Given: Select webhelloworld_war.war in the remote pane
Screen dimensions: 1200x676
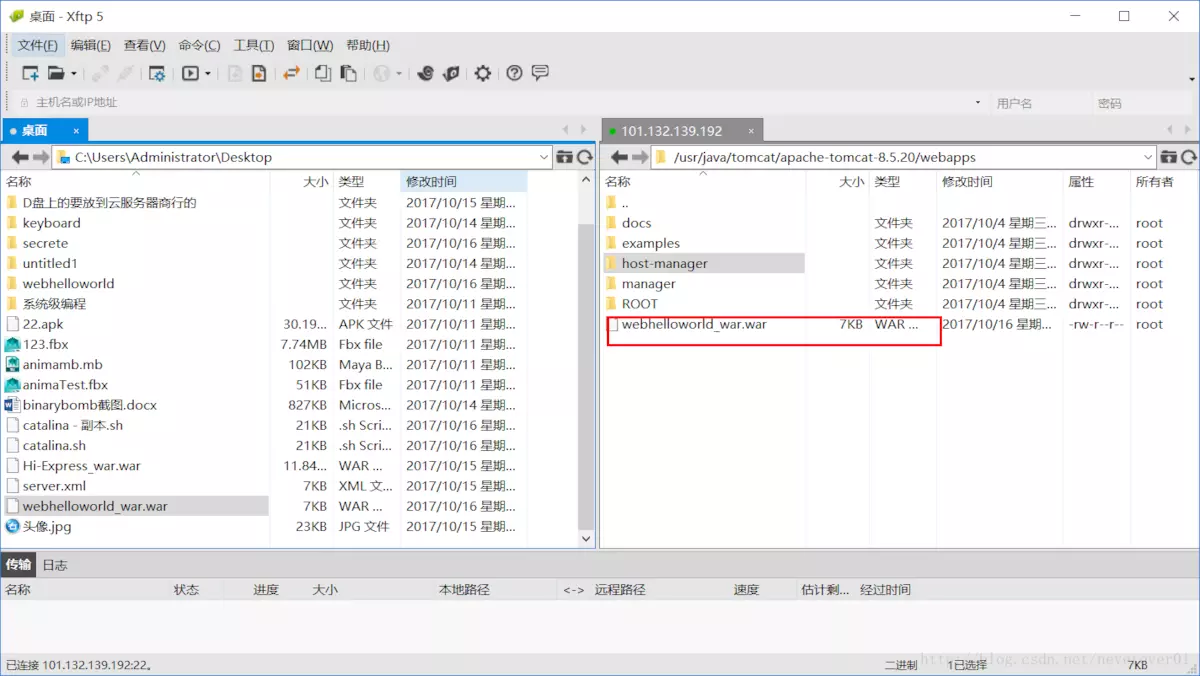Looking at the screenshot, I should tap(693, 324).
